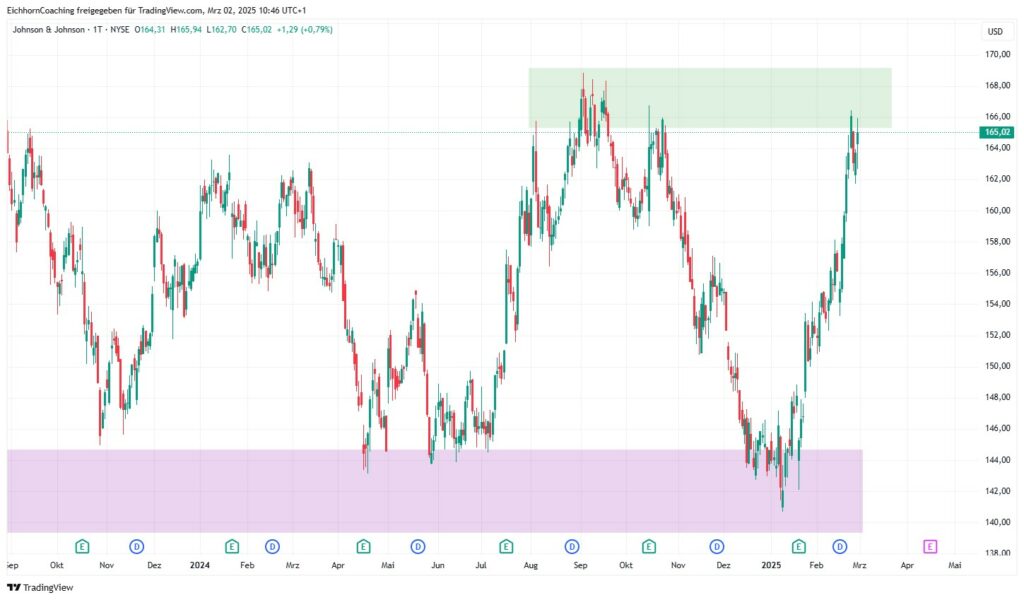Click the Dez label next to 2024
The image size is (1024, 600).
pyautogui.click(x=154, y=565)
